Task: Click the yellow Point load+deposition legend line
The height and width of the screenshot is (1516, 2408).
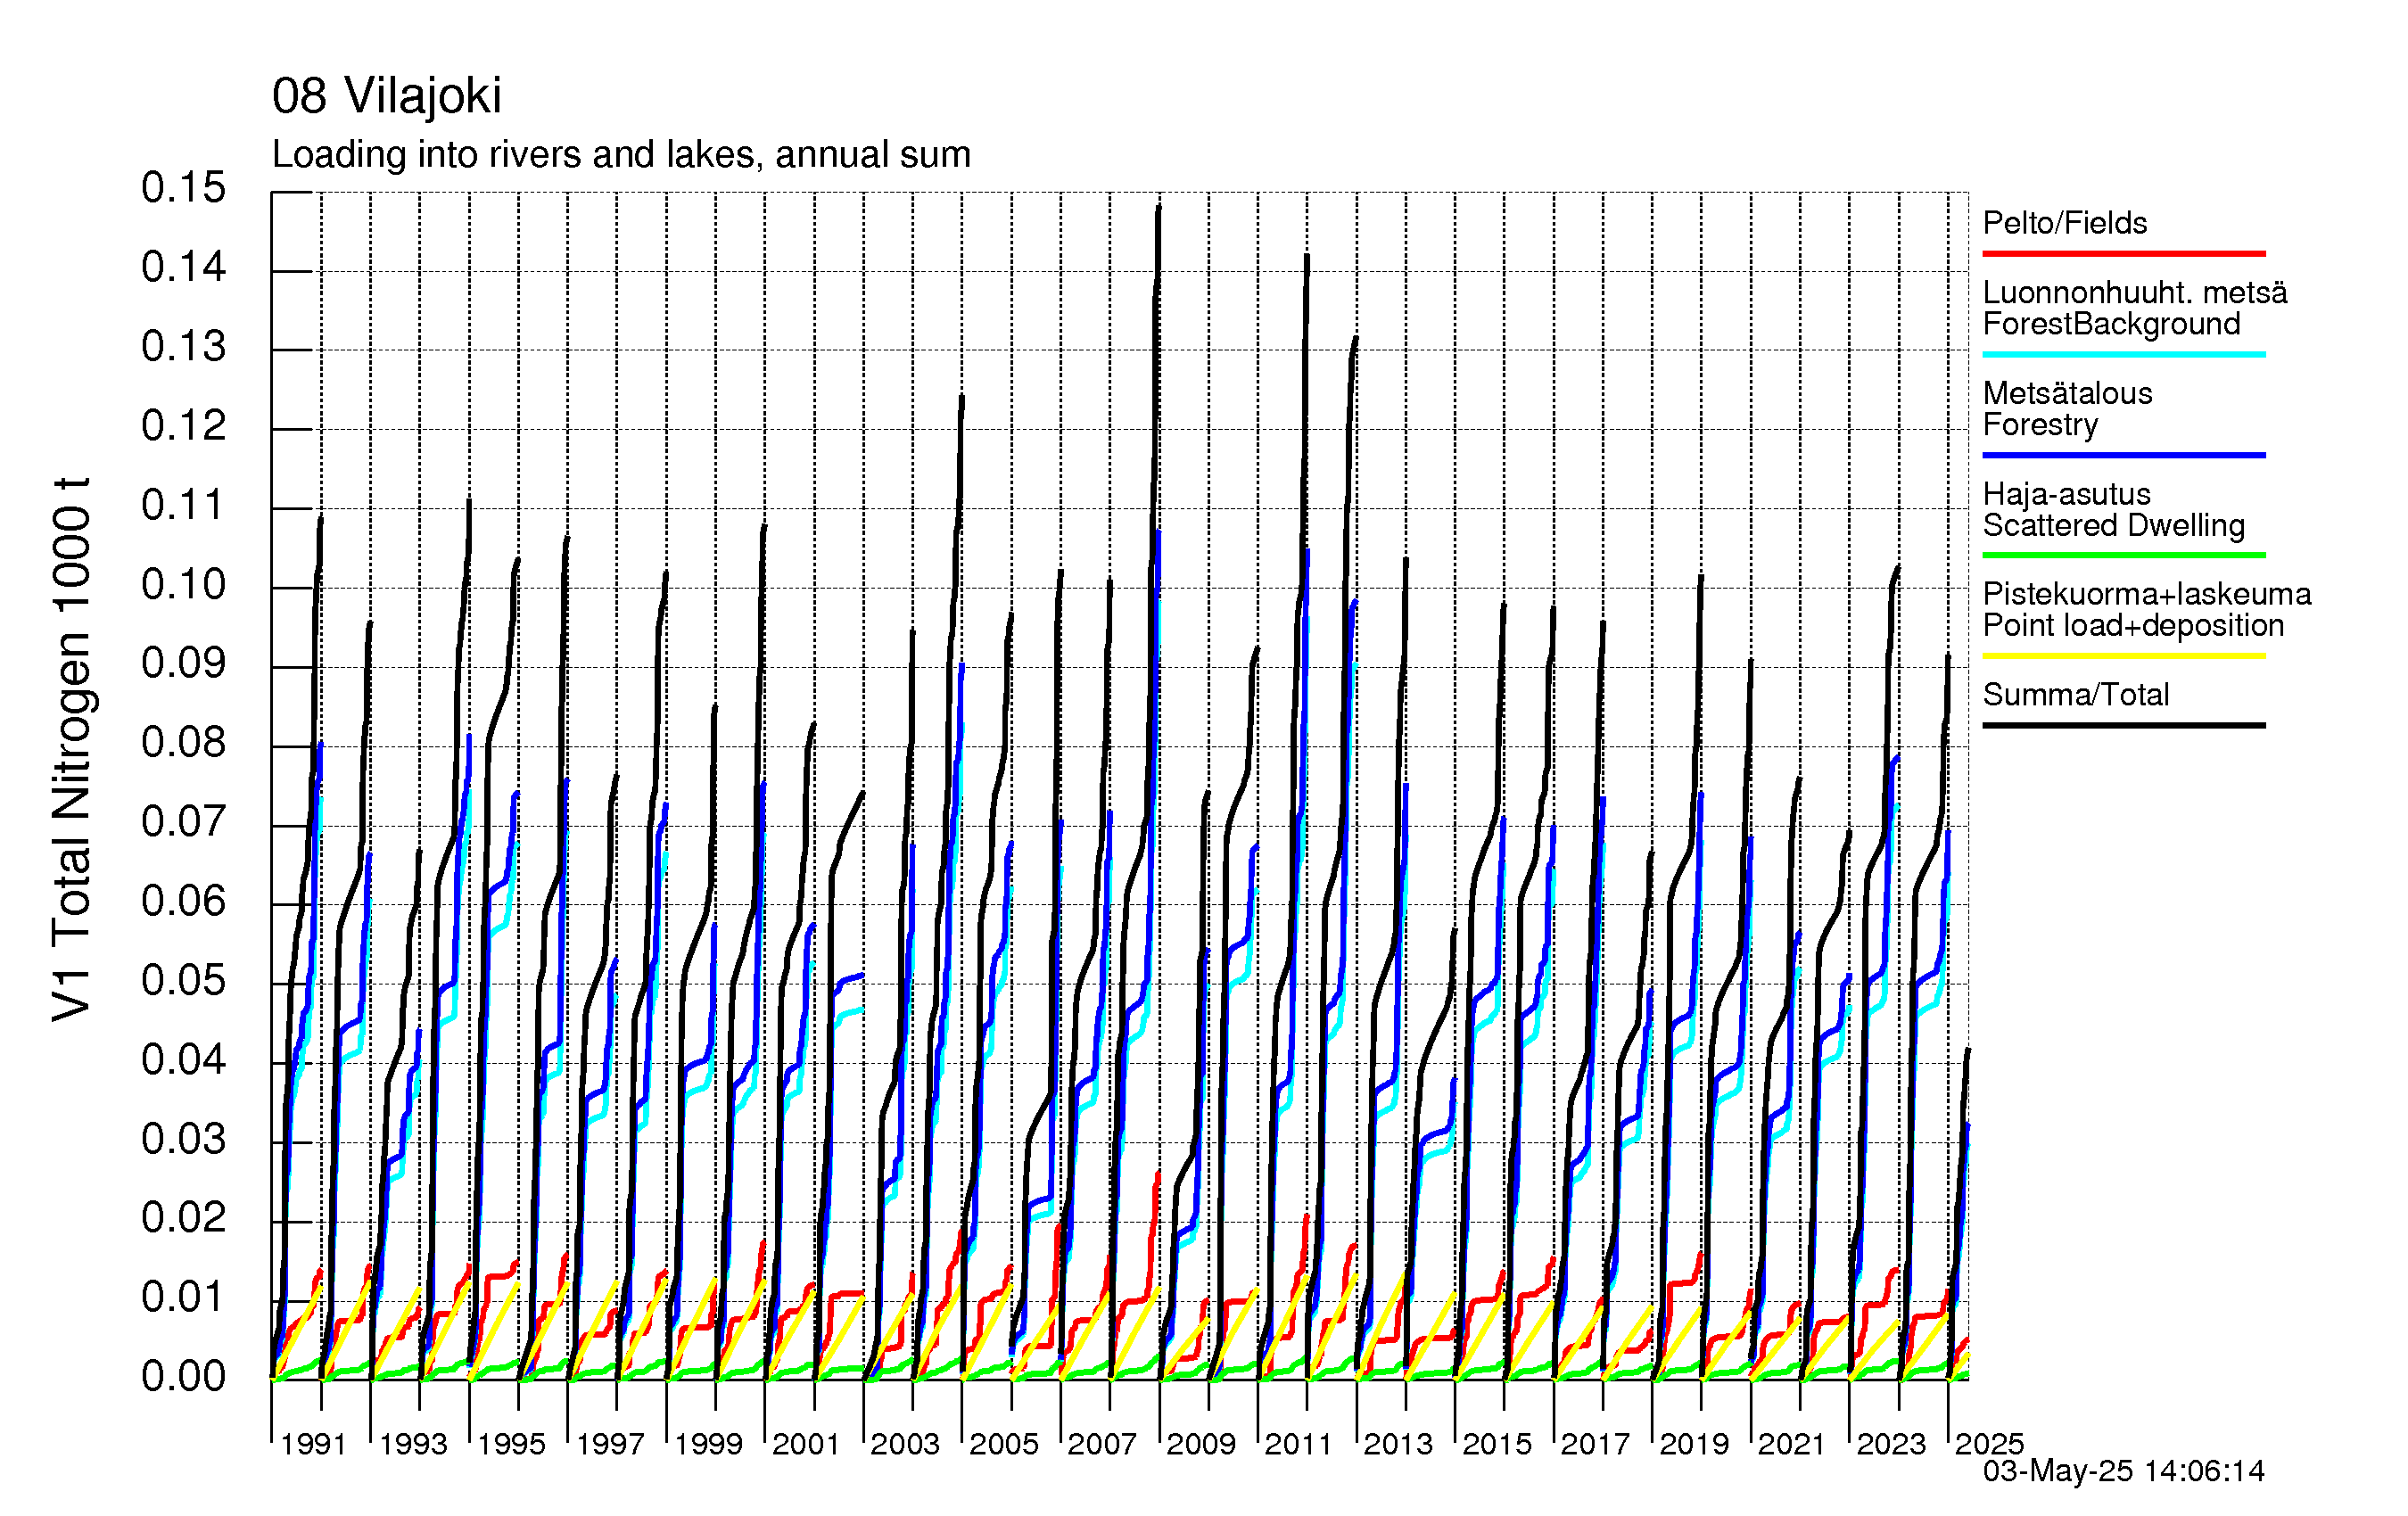Action: [2124, 656]
